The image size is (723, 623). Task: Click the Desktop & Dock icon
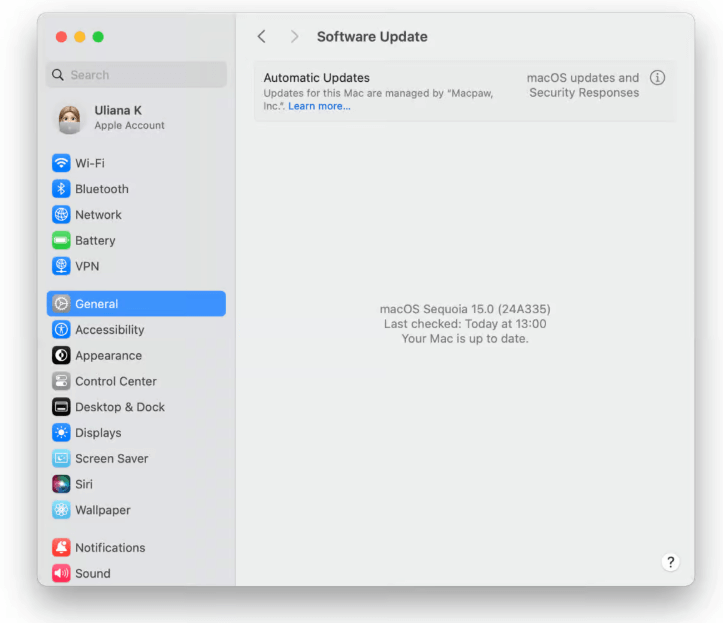click(61, 407)
